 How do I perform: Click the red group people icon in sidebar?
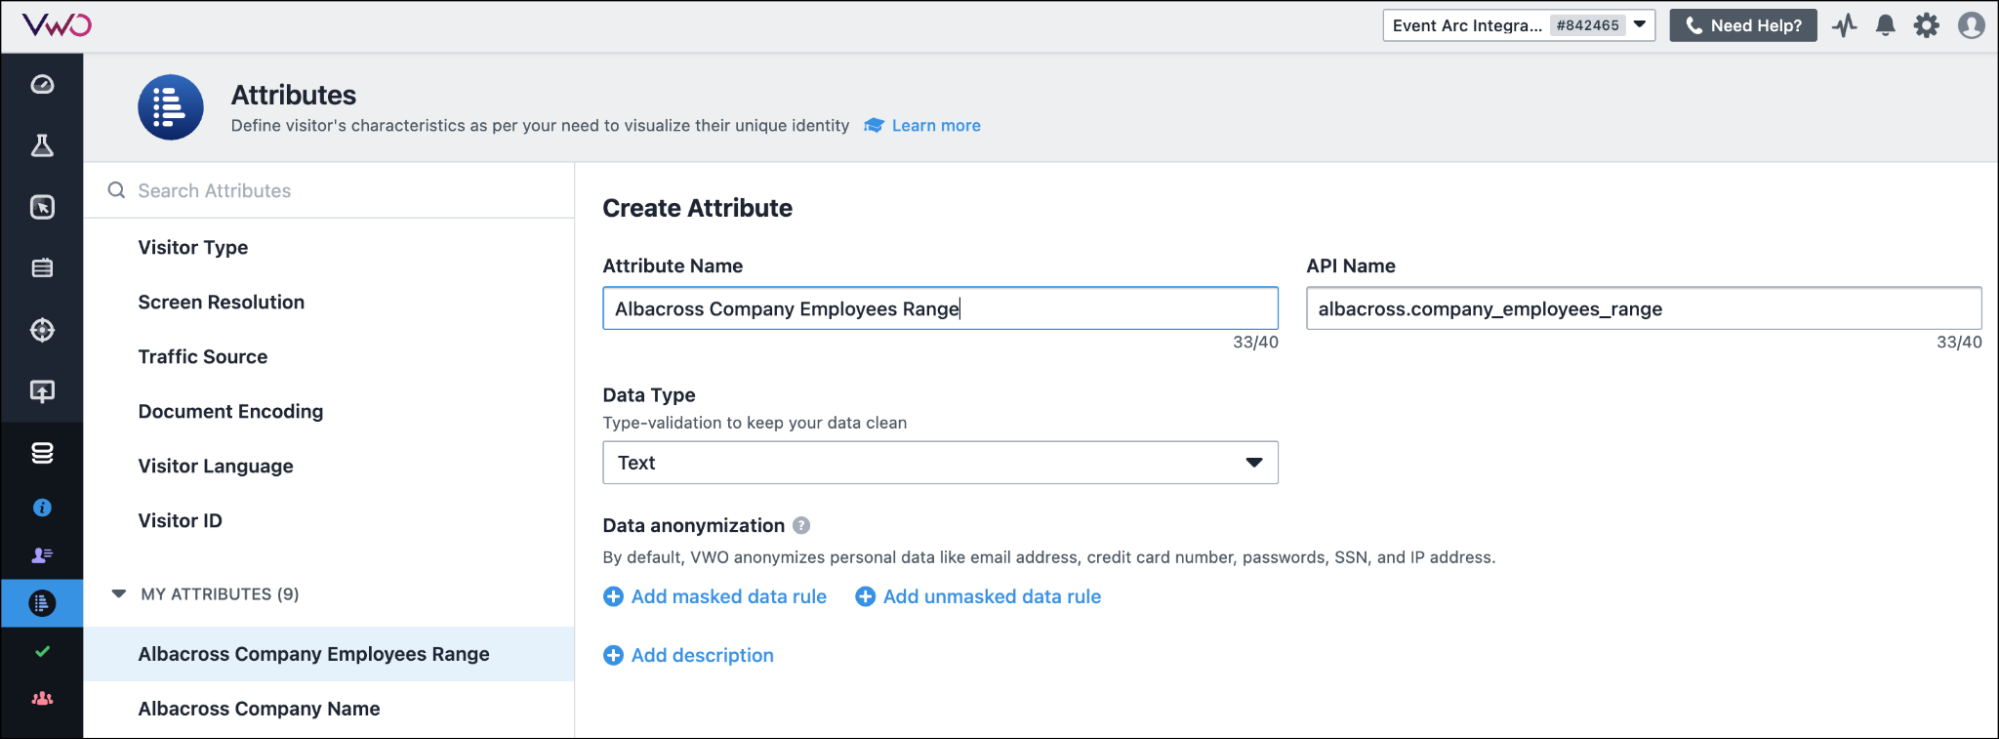pyautogui.click(x=42, y=698)
